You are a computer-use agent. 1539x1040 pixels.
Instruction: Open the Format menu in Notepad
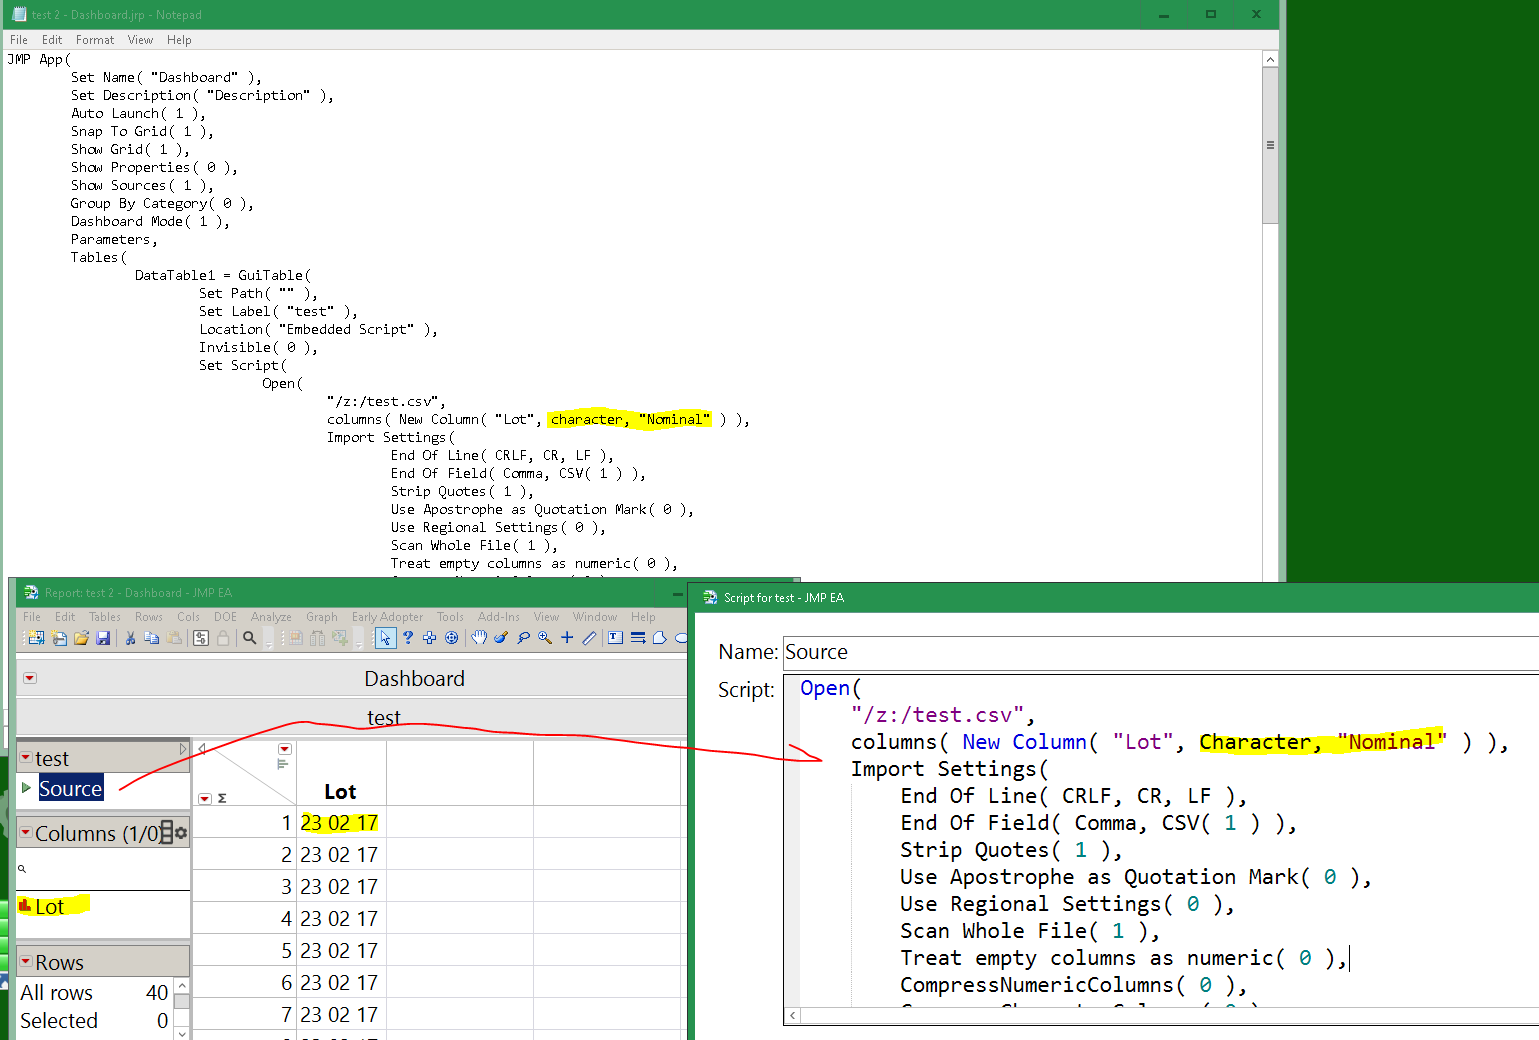tap(94, 40)
